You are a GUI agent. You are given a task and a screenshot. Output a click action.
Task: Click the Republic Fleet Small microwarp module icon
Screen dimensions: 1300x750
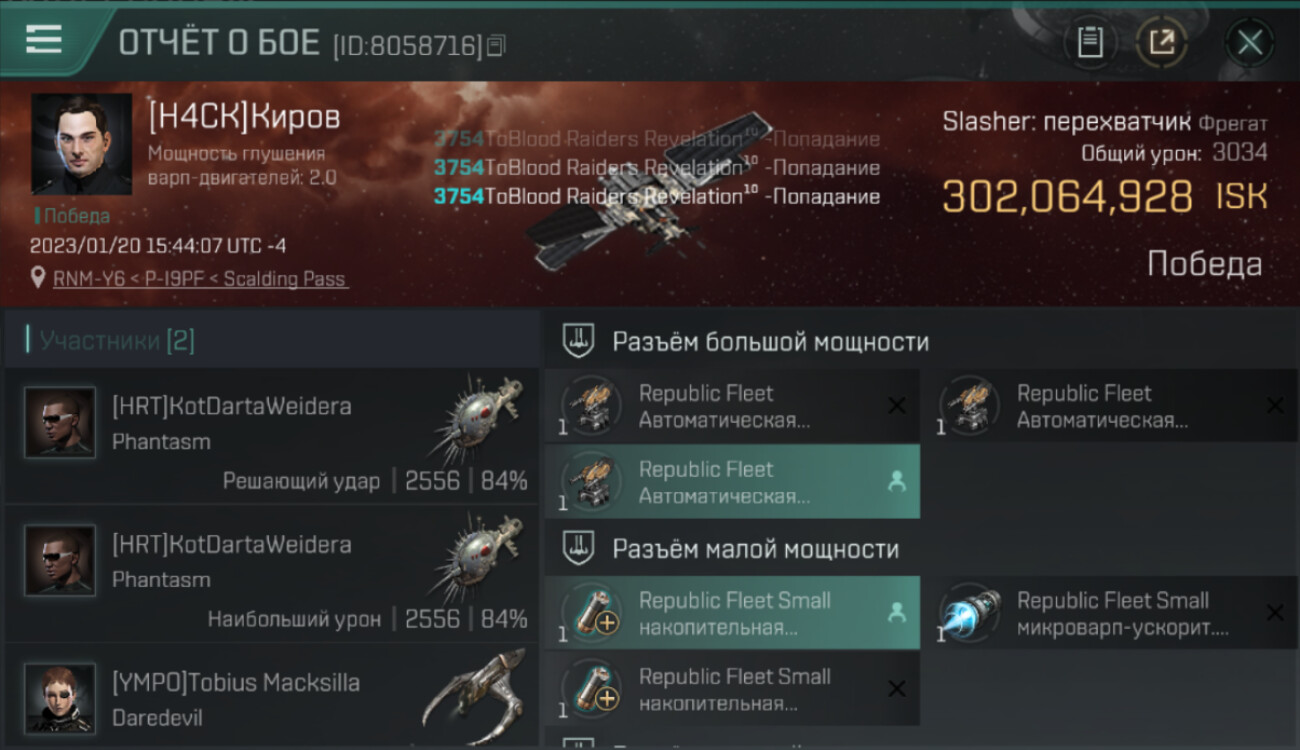click(970, 612)
